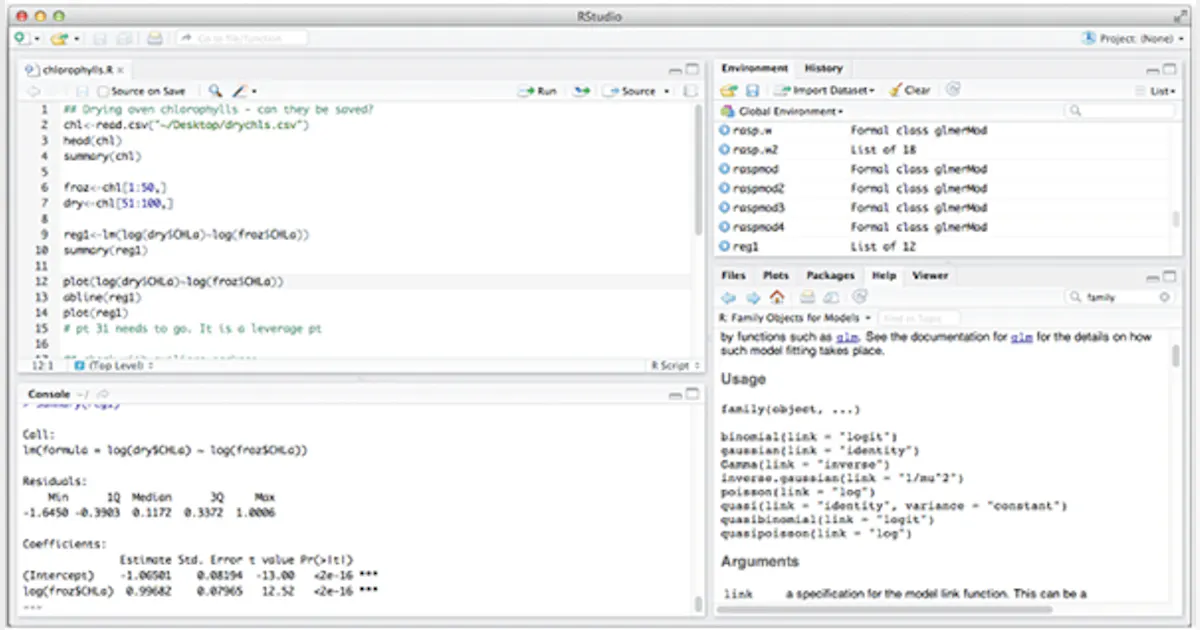This screenshot has height=630, width=1200.
Task: Click the second glm link in Help text
Action: (1021, 338)
